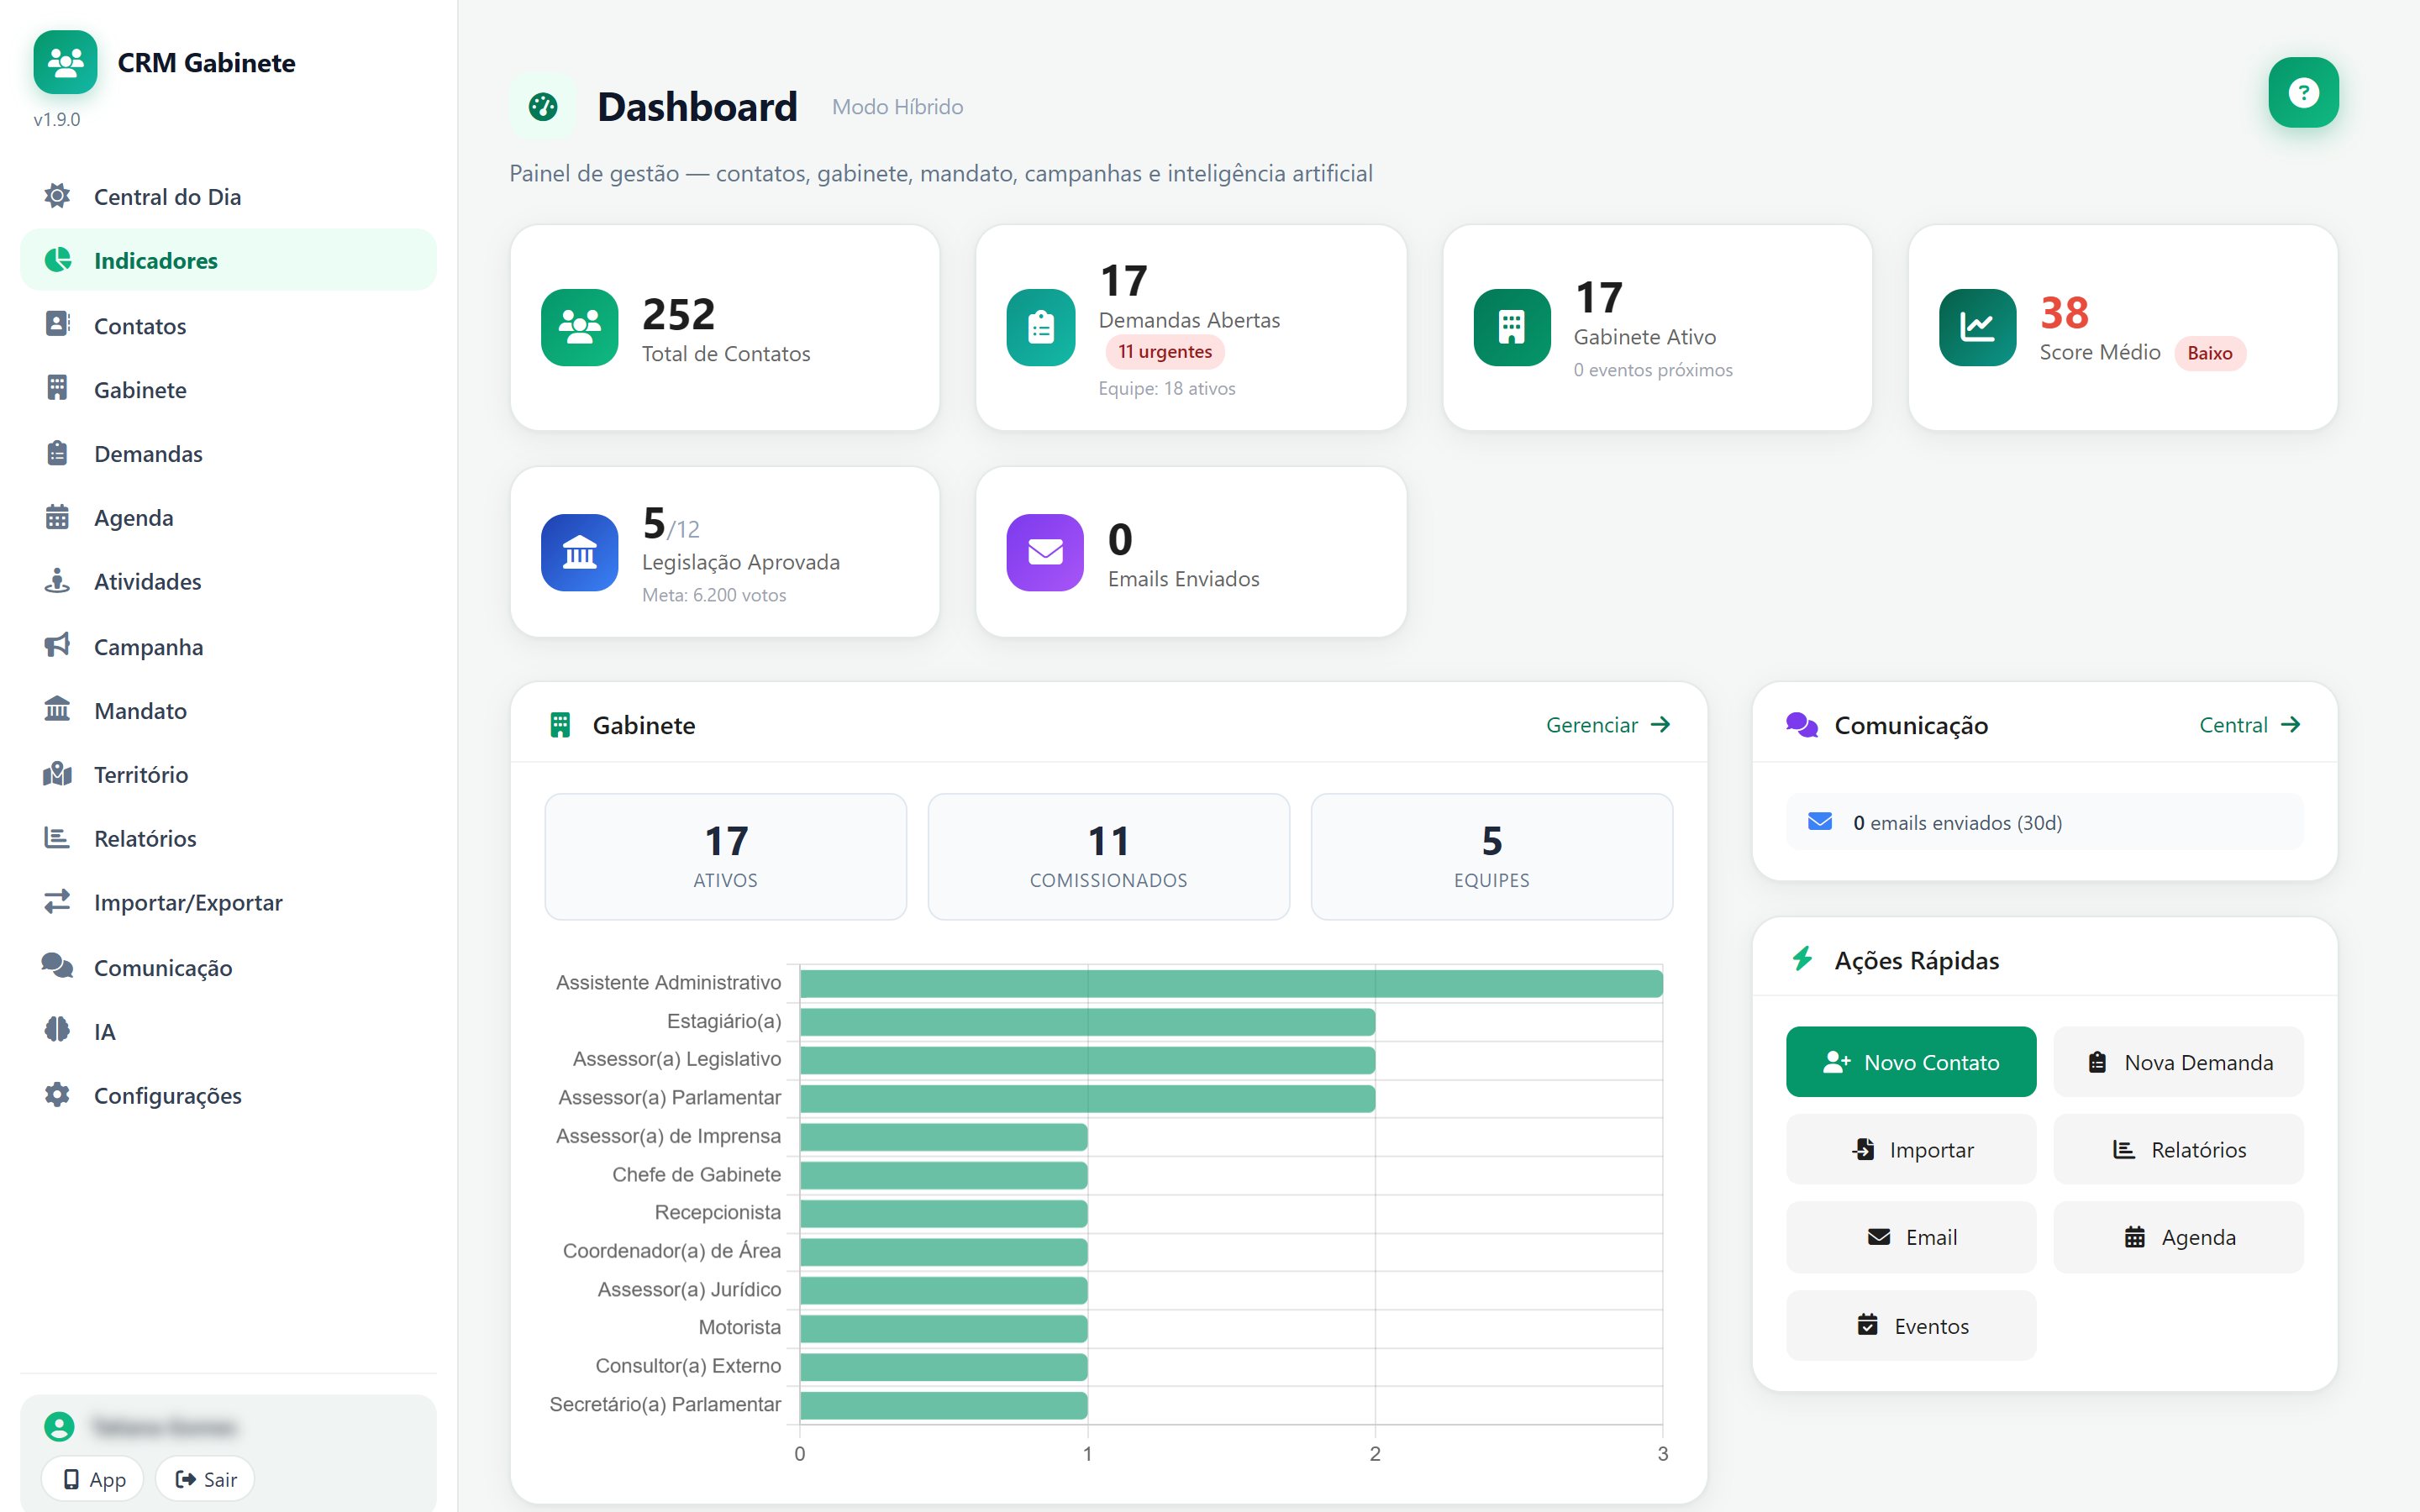Open Comunicação in the sidebar
Viewport: 2420px width, 1512px height.
(228, 967)
